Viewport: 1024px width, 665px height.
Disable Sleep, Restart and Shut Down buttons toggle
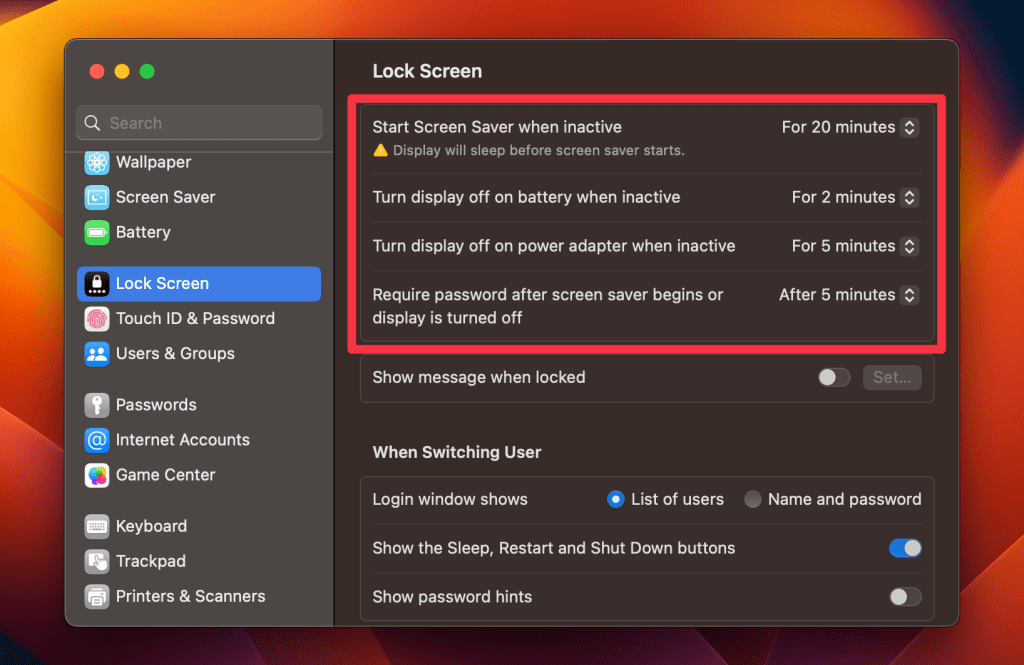[x=905, y=548]
